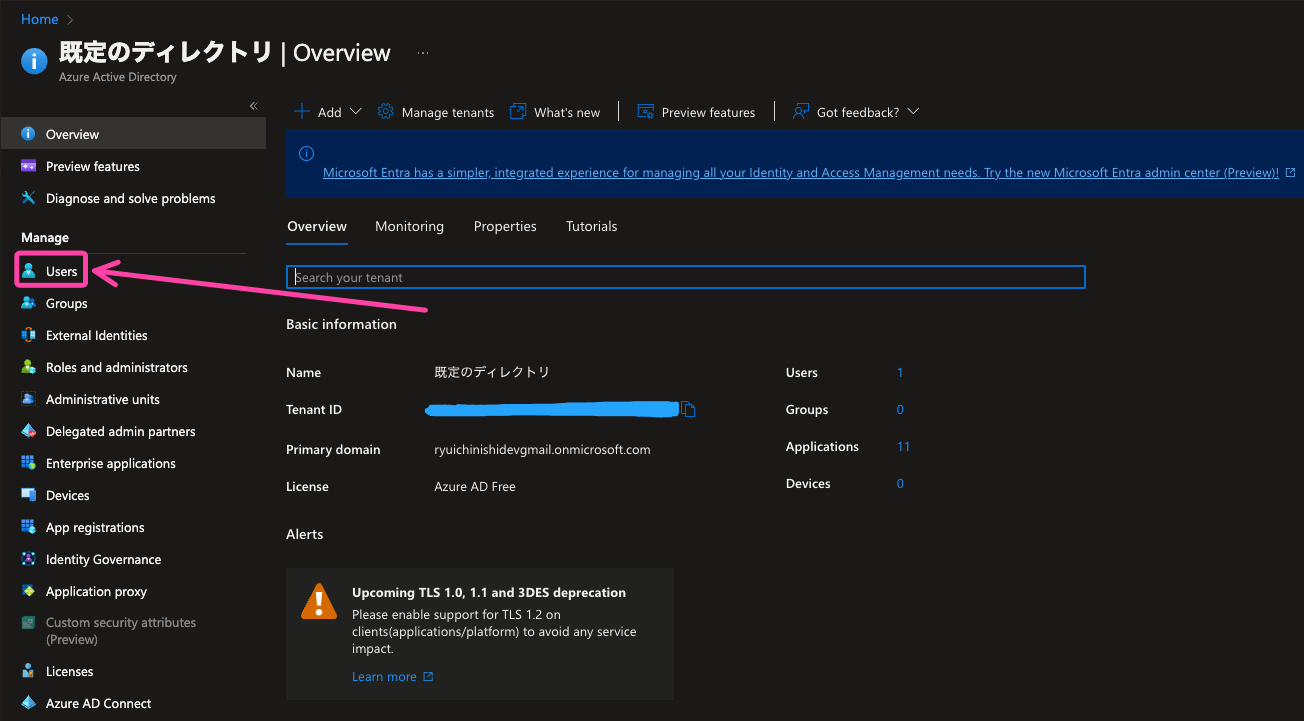This screenshot has width=1304, height=721.
Task: Click the Home breadcrumb link
Action: (40, 19)
